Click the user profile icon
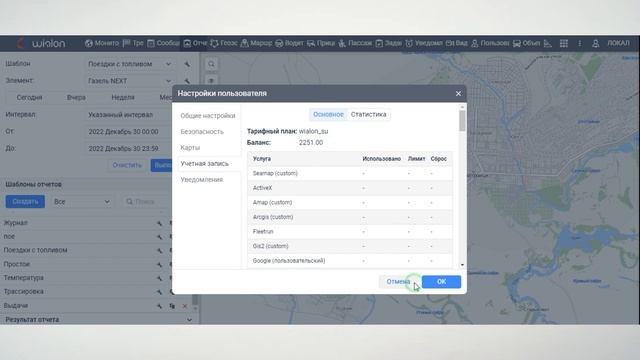This screenshot has width=640, height=360. click(x=596, y=43)
